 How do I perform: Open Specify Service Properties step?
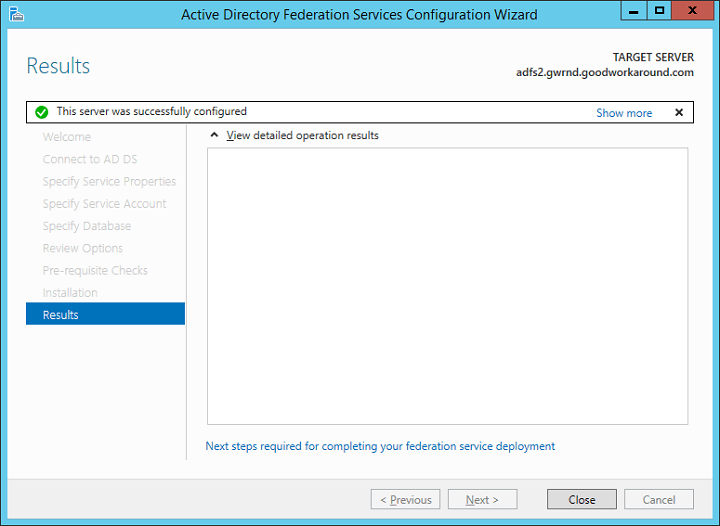click(x=109, y=182)
